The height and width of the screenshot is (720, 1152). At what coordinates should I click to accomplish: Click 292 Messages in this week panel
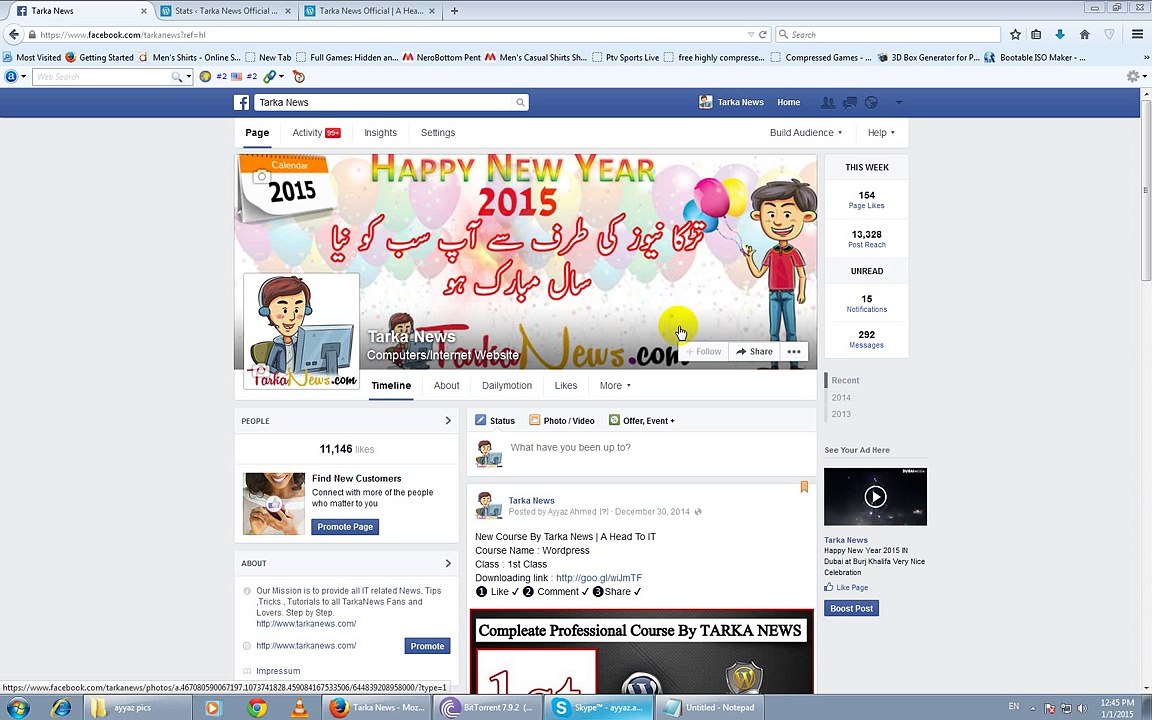click(x=866, y=339)
